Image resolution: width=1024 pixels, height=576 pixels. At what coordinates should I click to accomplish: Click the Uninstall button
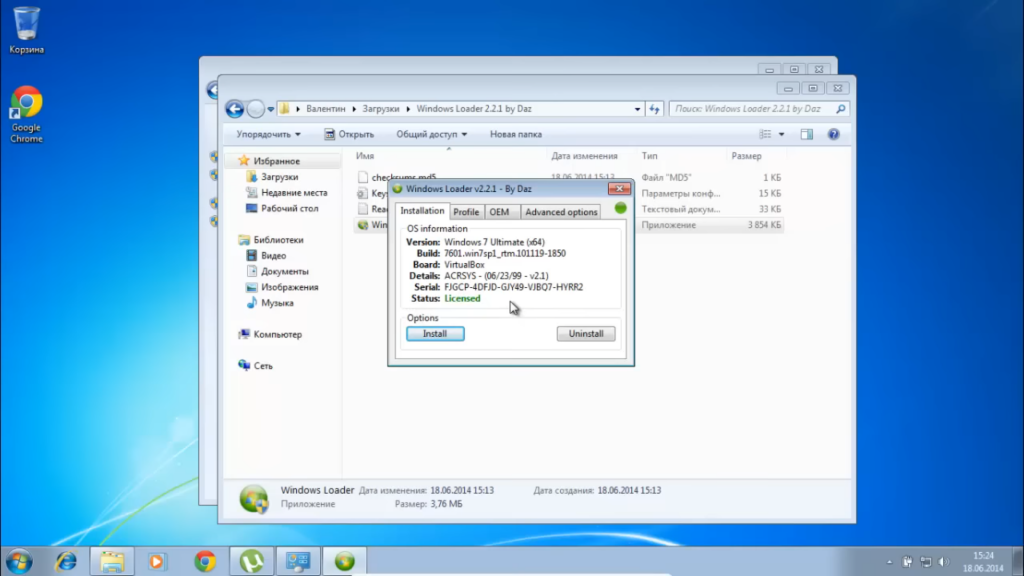(586, 334)
